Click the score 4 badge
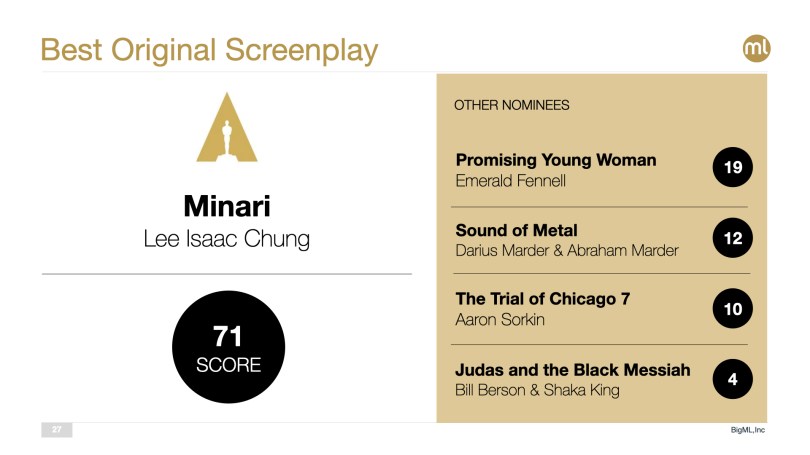This screenshot has width=810, height=455. point(732,379)
